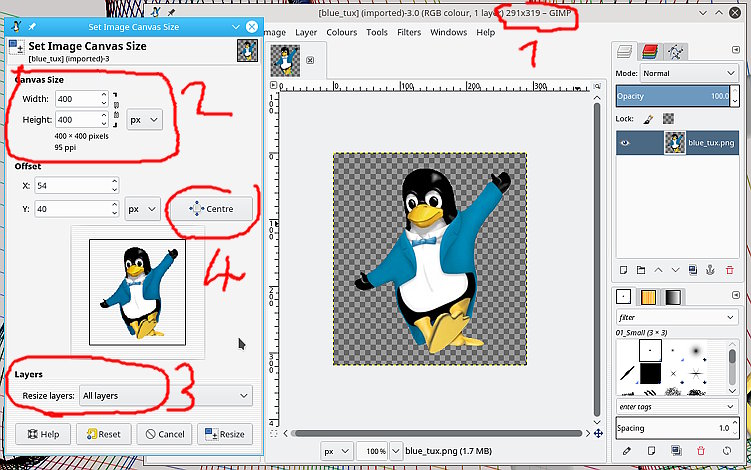The image size is (751, 470).
Task: Adjust the layer Opacity slider
Action: tap(672, 96)
